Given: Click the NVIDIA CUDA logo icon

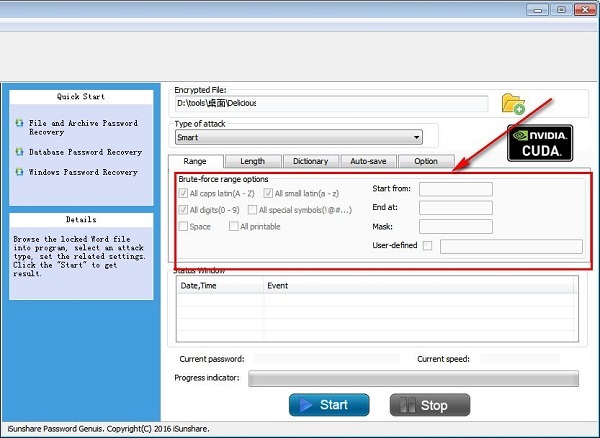Looking at the screenshot, I should pyautogui.click(x=539, y=143).
